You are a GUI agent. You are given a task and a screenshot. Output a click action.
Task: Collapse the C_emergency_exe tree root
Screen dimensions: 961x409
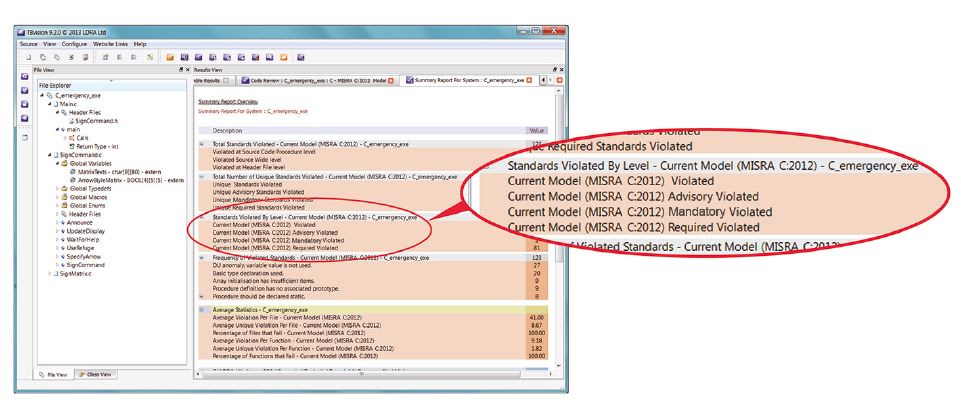(42, 96)
